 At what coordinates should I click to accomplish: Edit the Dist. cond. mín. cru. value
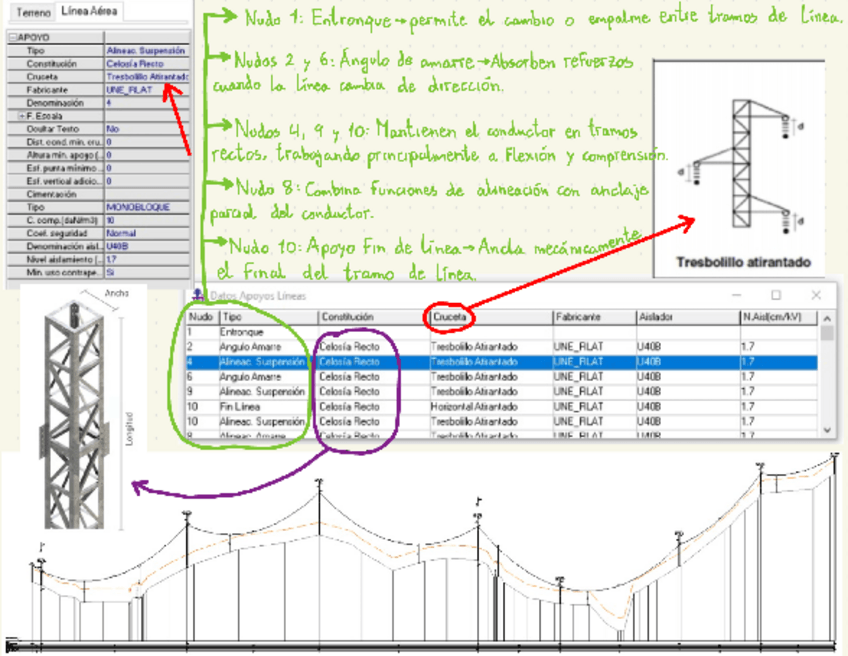(147, 142)
